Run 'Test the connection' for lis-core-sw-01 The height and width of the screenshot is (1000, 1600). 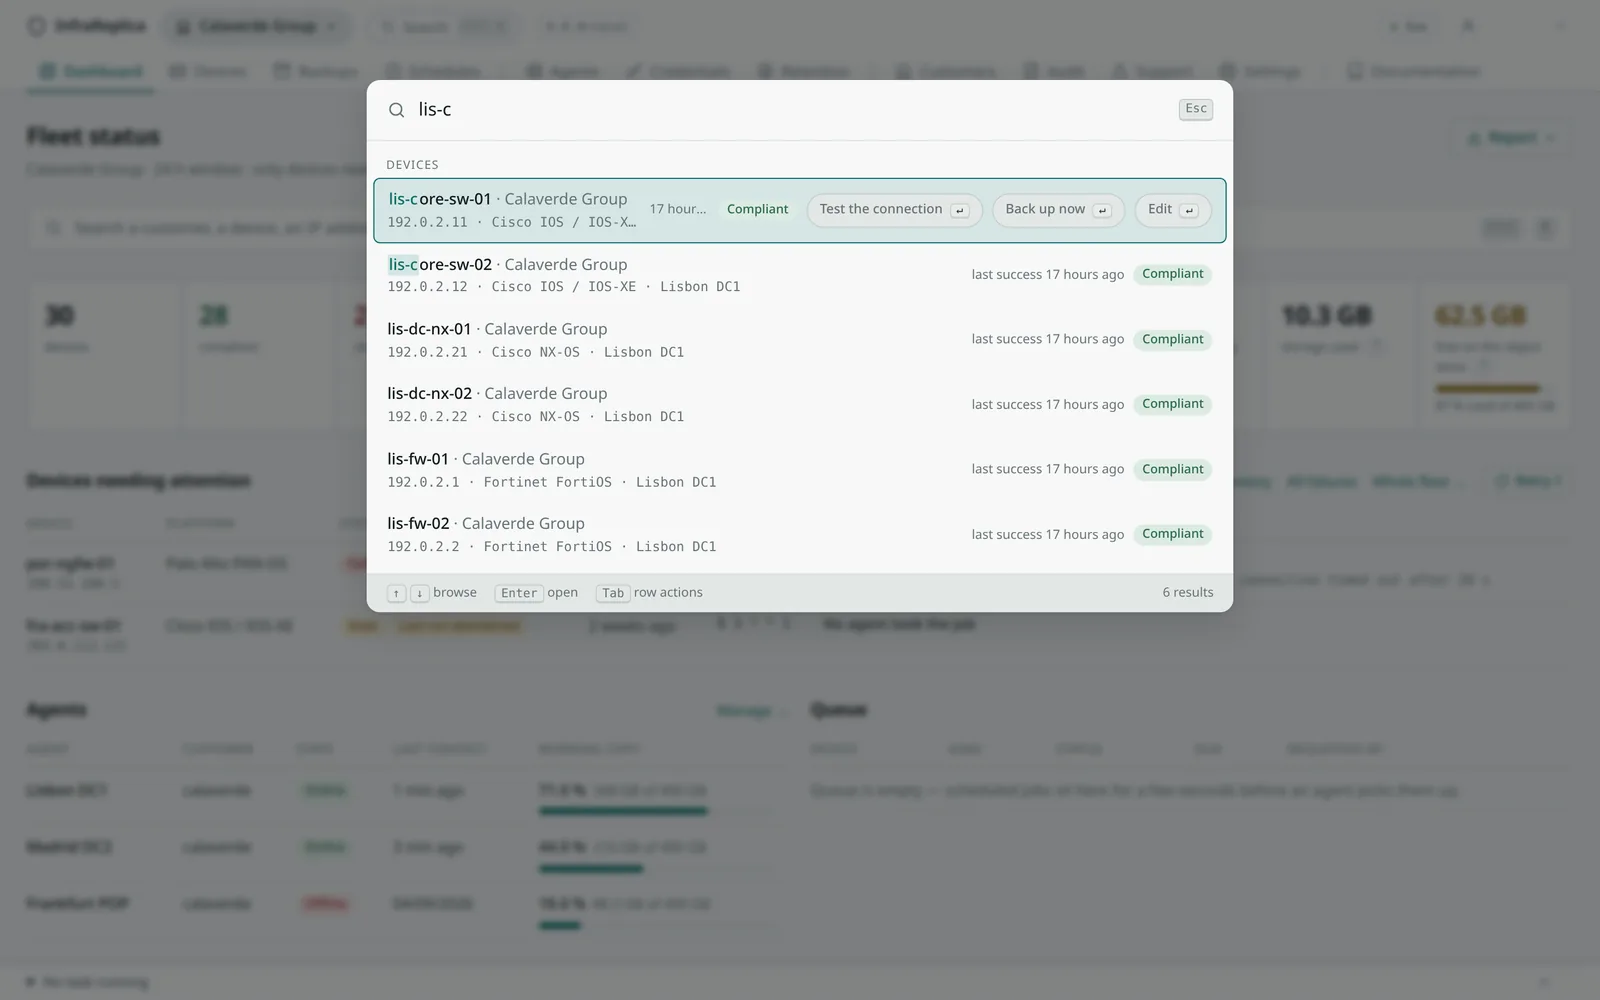pos(894,209)
